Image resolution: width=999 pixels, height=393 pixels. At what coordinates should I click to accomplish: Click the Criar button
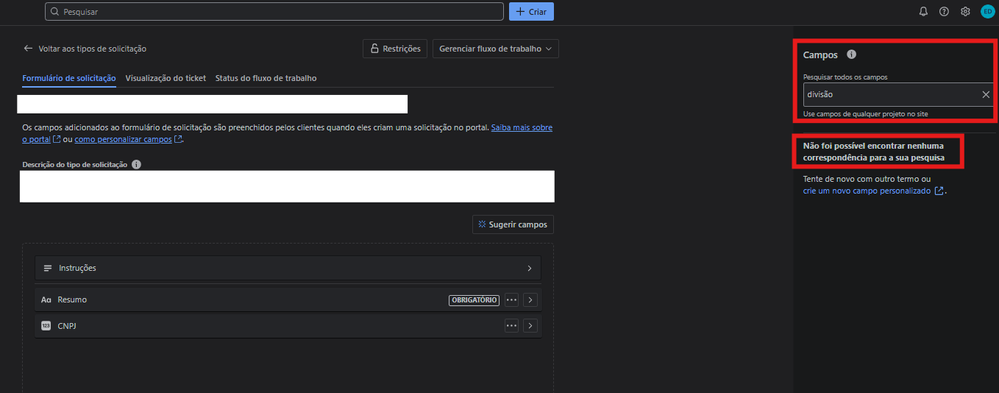(531, 11)
